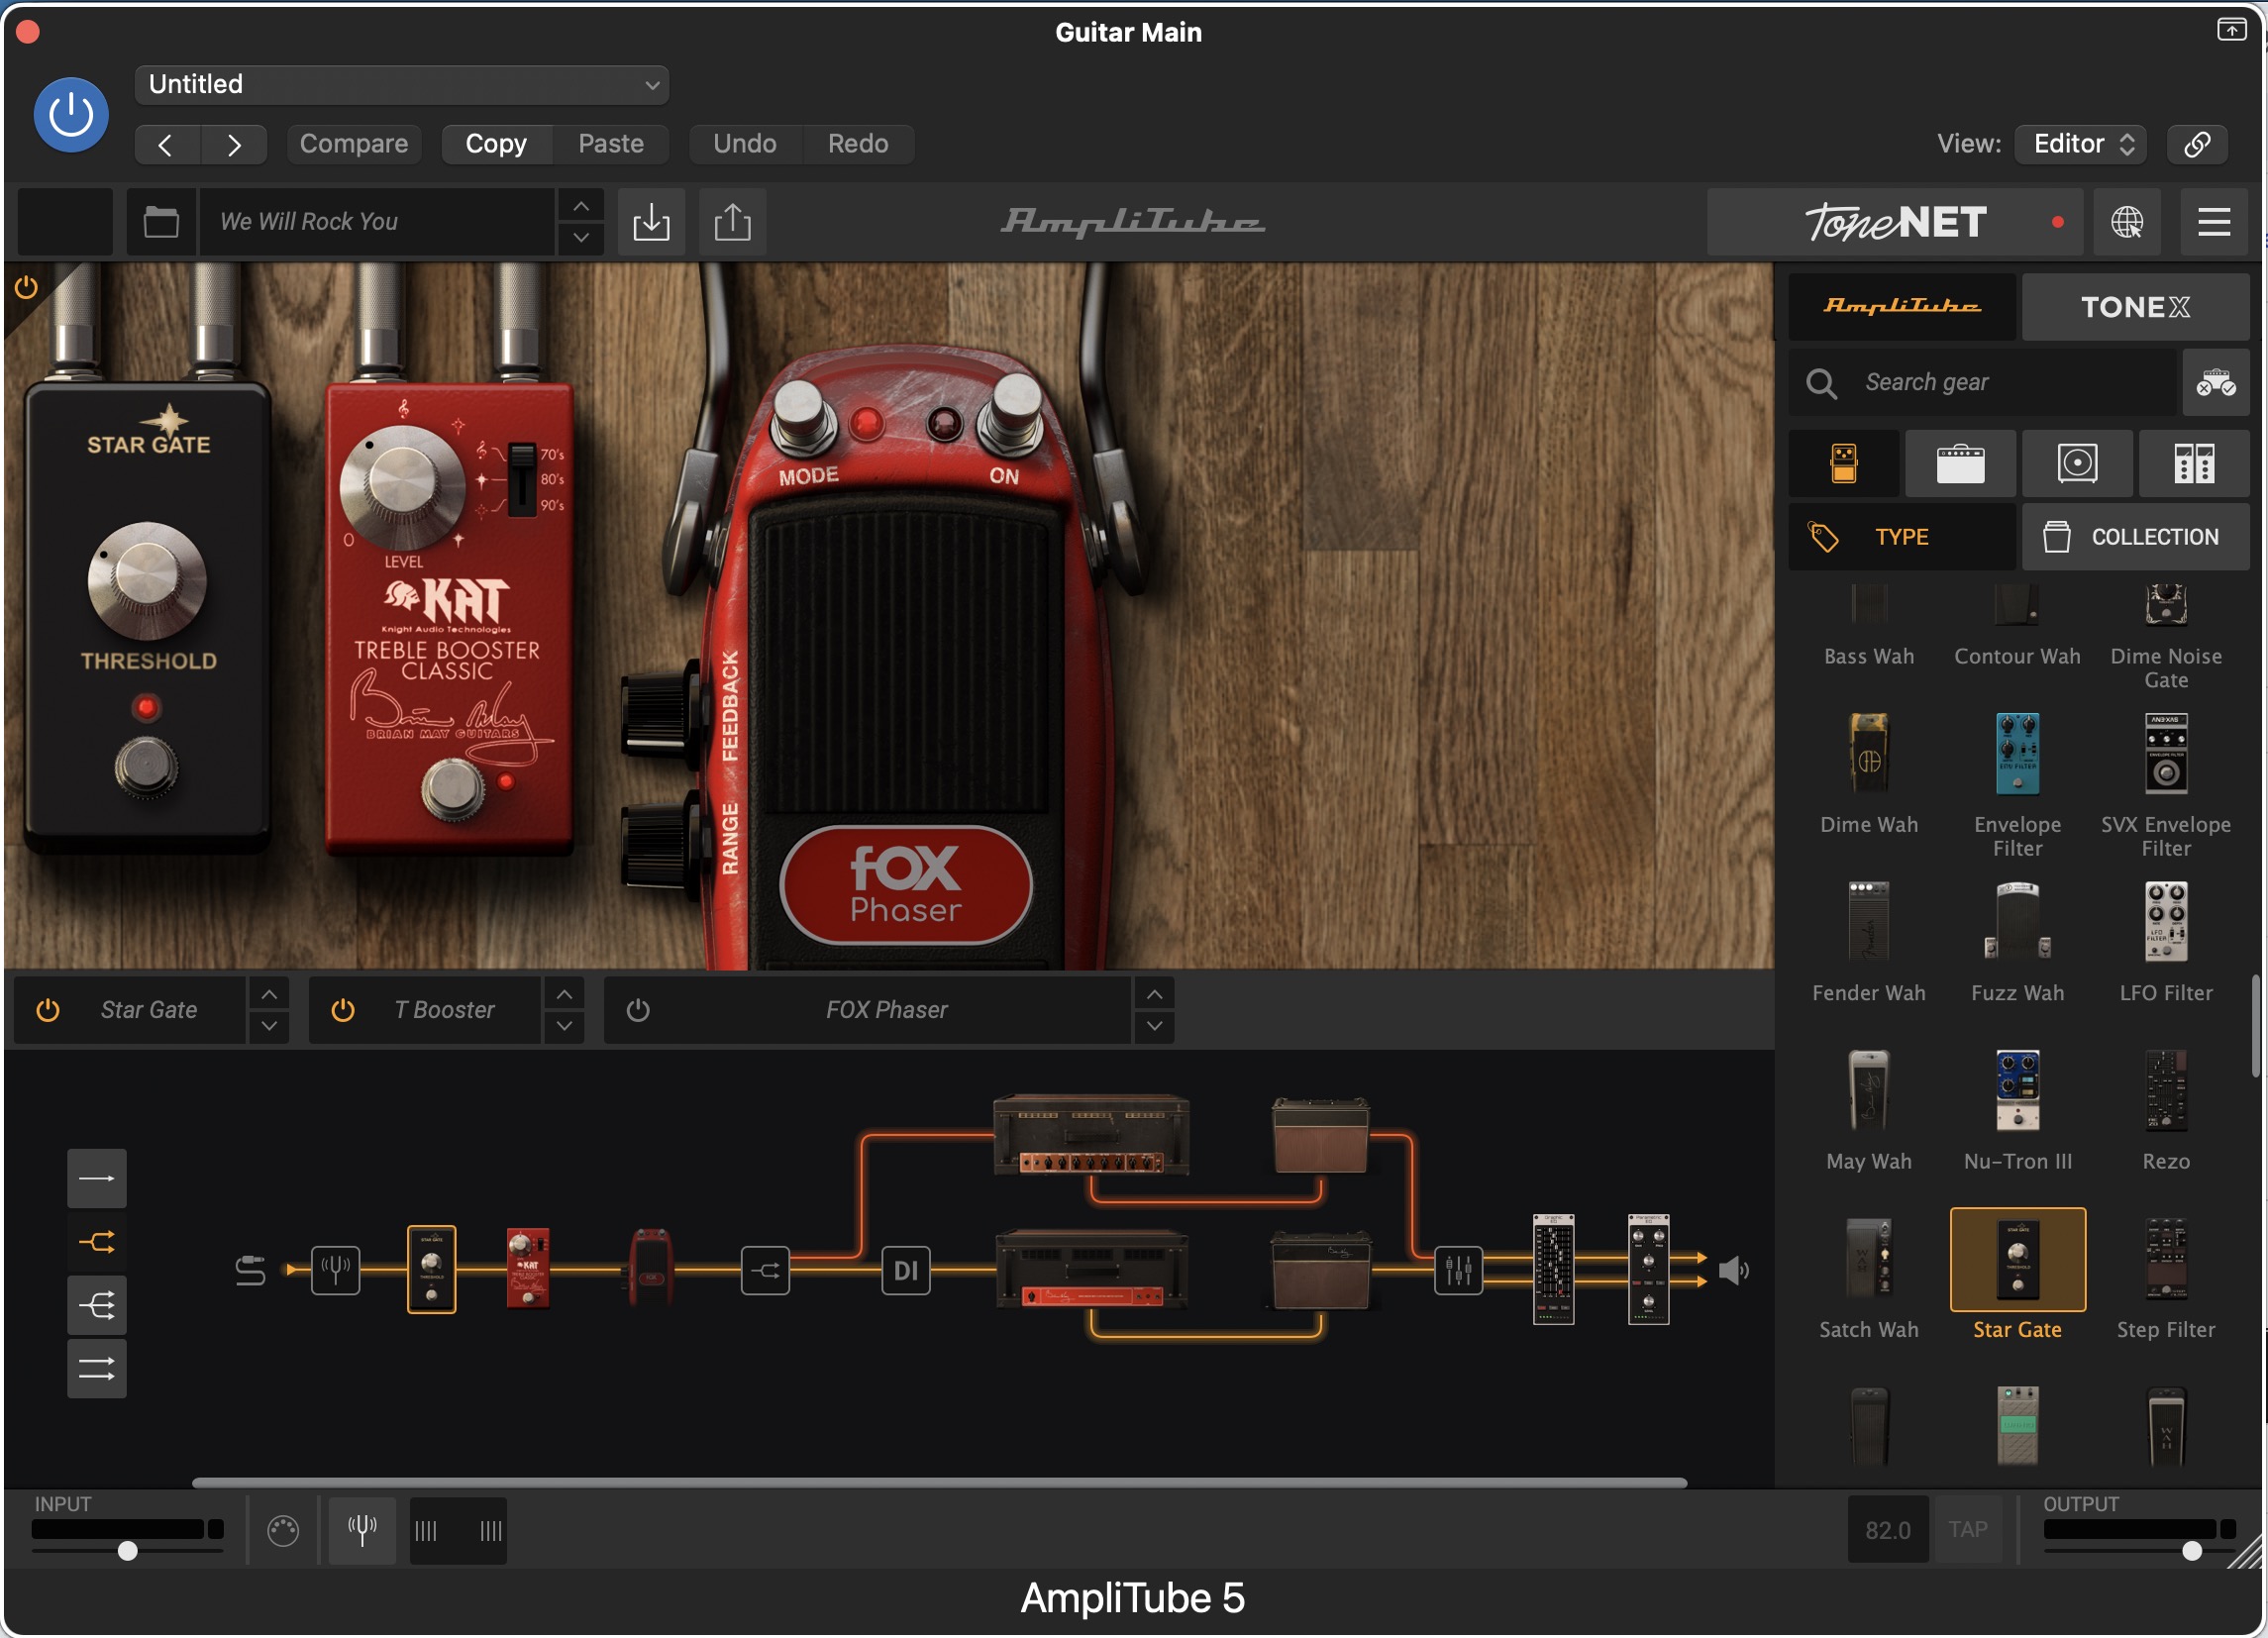Click the splitter block in signal chain
The width and height of the screenshot is (2268, 1638).
point(765,1270)
